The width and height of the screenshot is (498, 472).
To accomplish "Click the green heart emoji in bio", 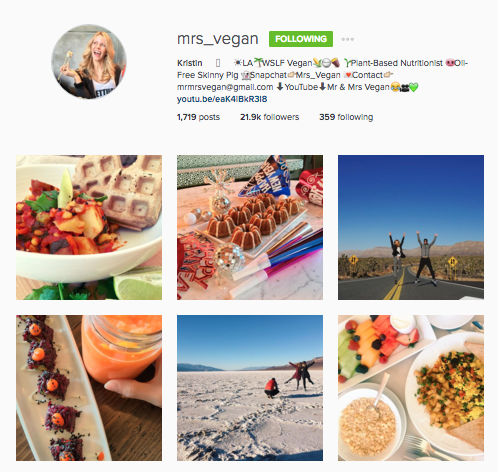I will click(414, 87).
